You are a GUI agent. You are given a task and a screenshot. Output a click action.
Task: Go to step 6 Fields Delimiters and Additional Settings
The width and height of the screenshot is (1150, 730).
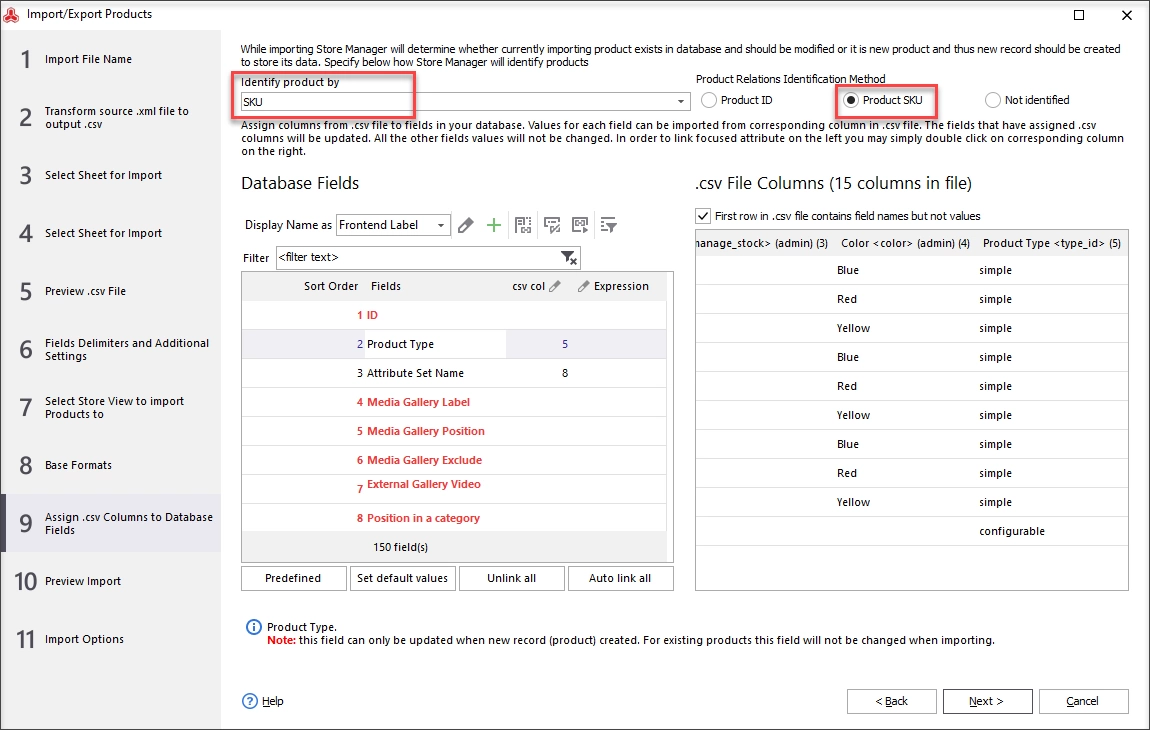point(111,349)
